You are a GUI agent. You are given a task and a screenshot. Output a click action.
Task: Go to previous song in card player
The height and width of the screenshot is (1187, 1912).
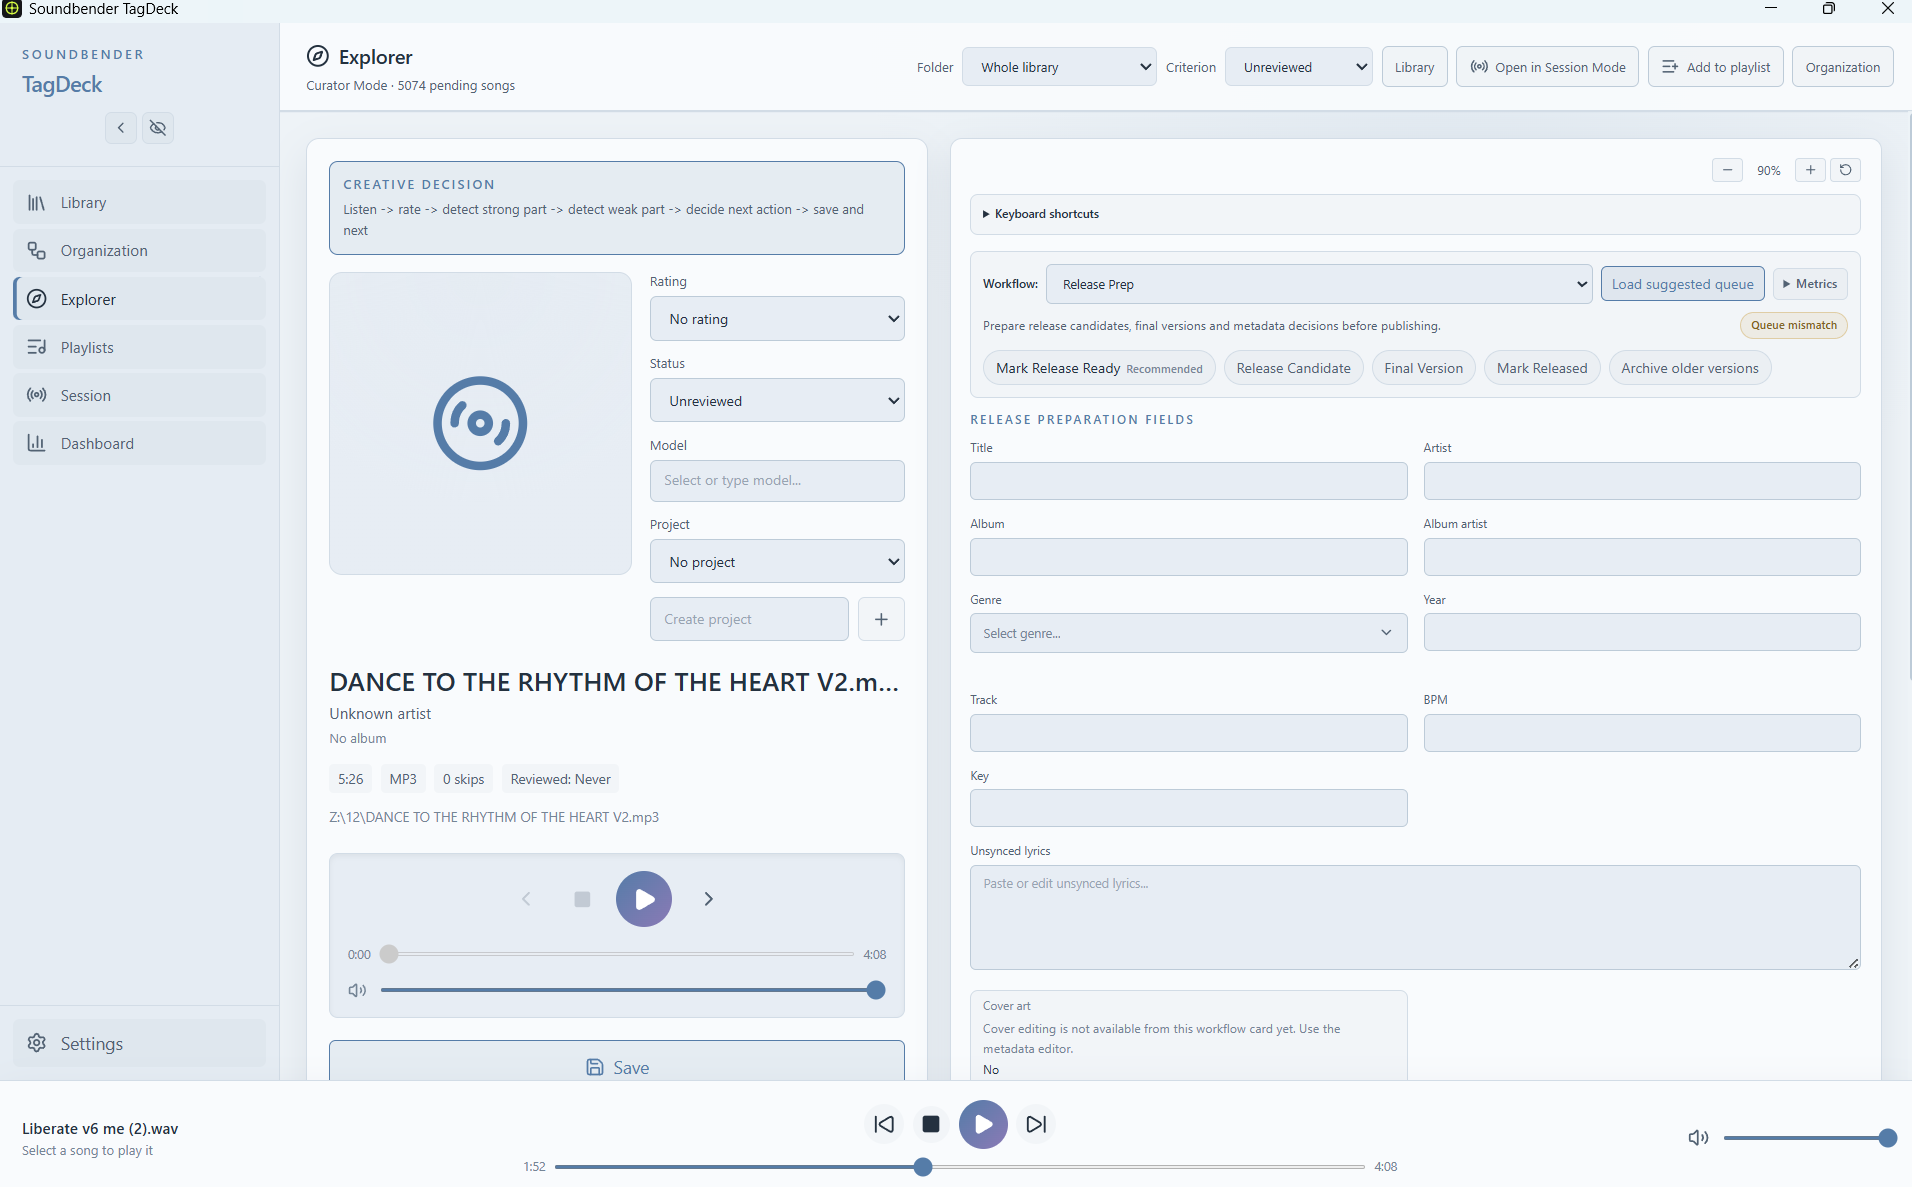(526, 899)
